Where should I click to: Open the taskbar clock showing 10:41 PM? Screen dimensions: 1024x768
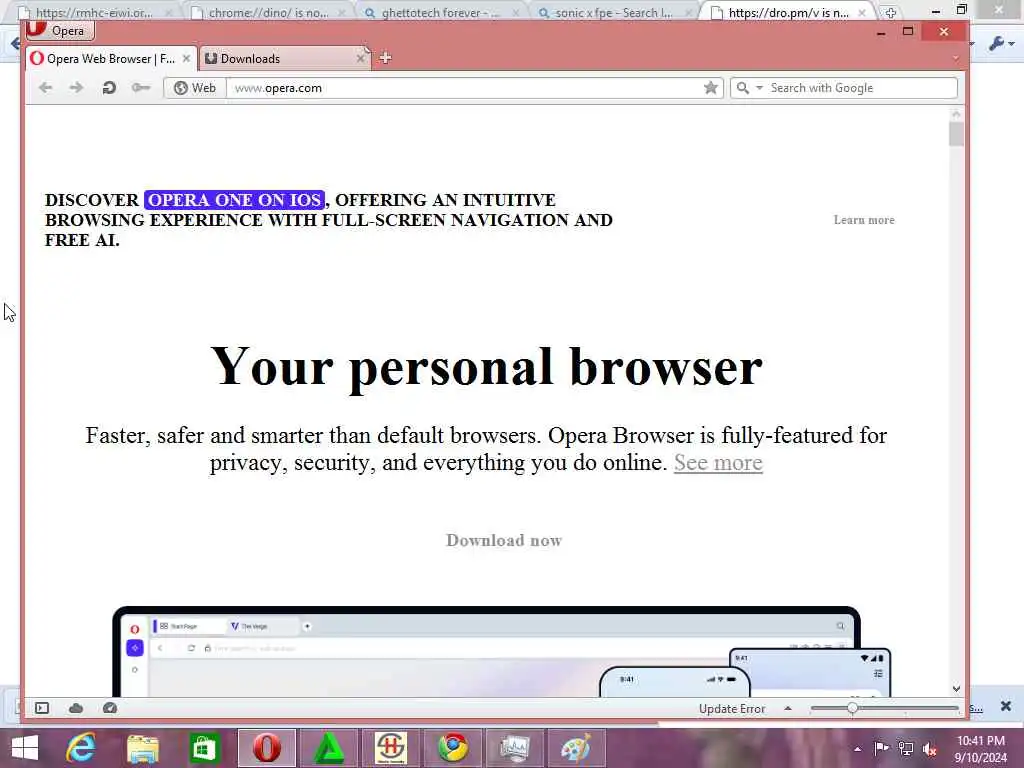coord(981,749)
